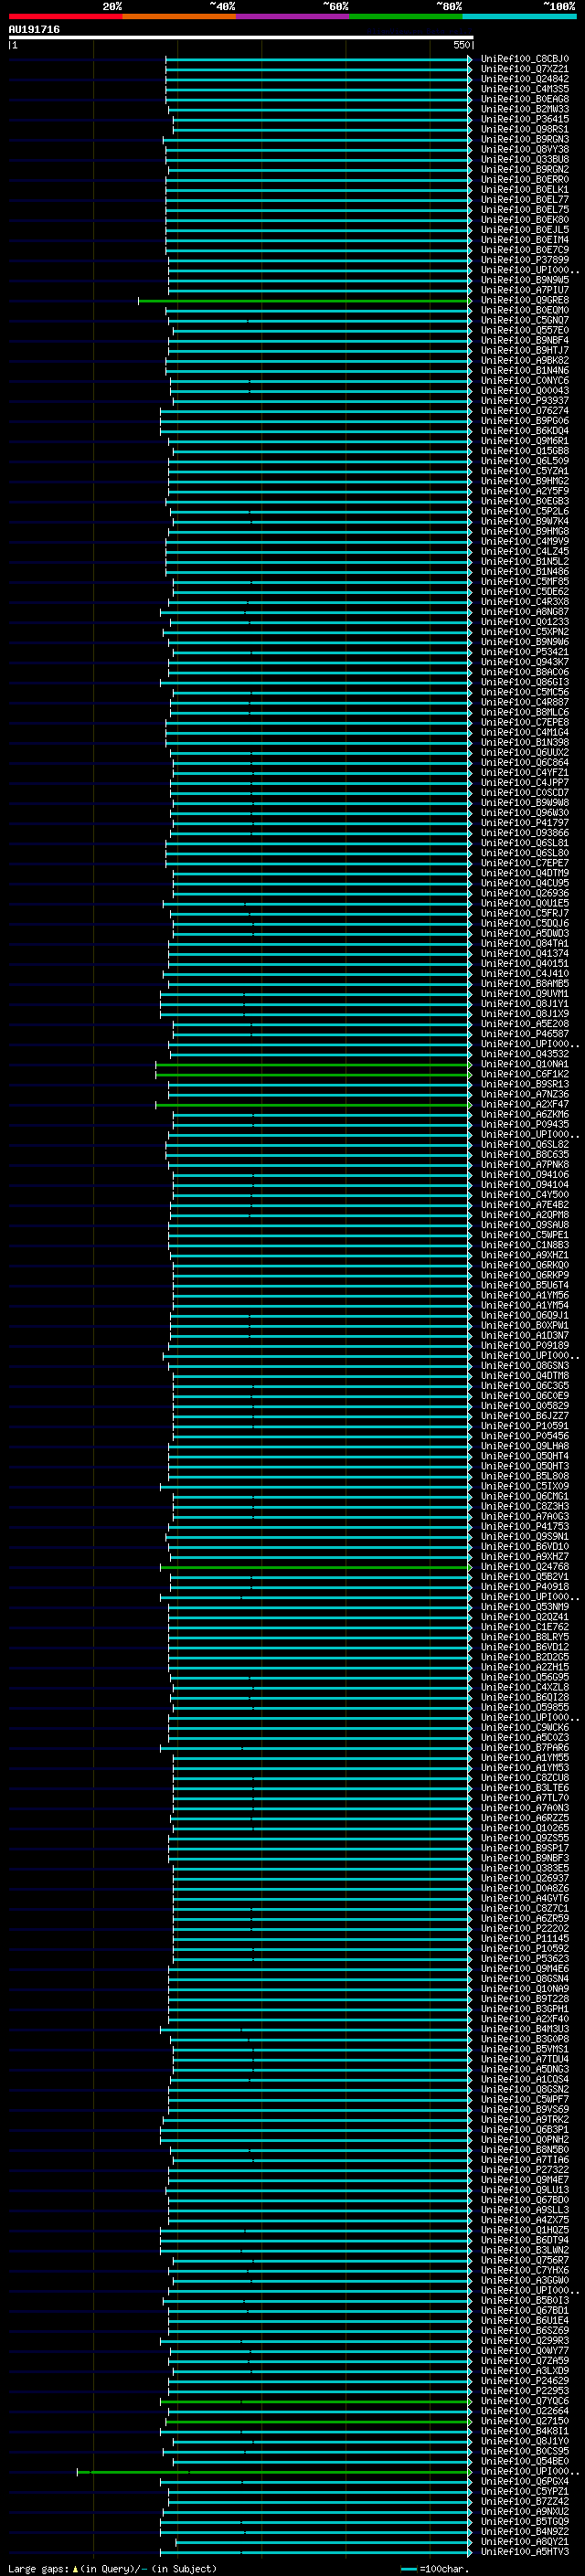Image resolution: width=585 pixels, height=2576 pixels.
Task: Open hit UniRef100_B5U6T4
Action: tap(524, 1284)
